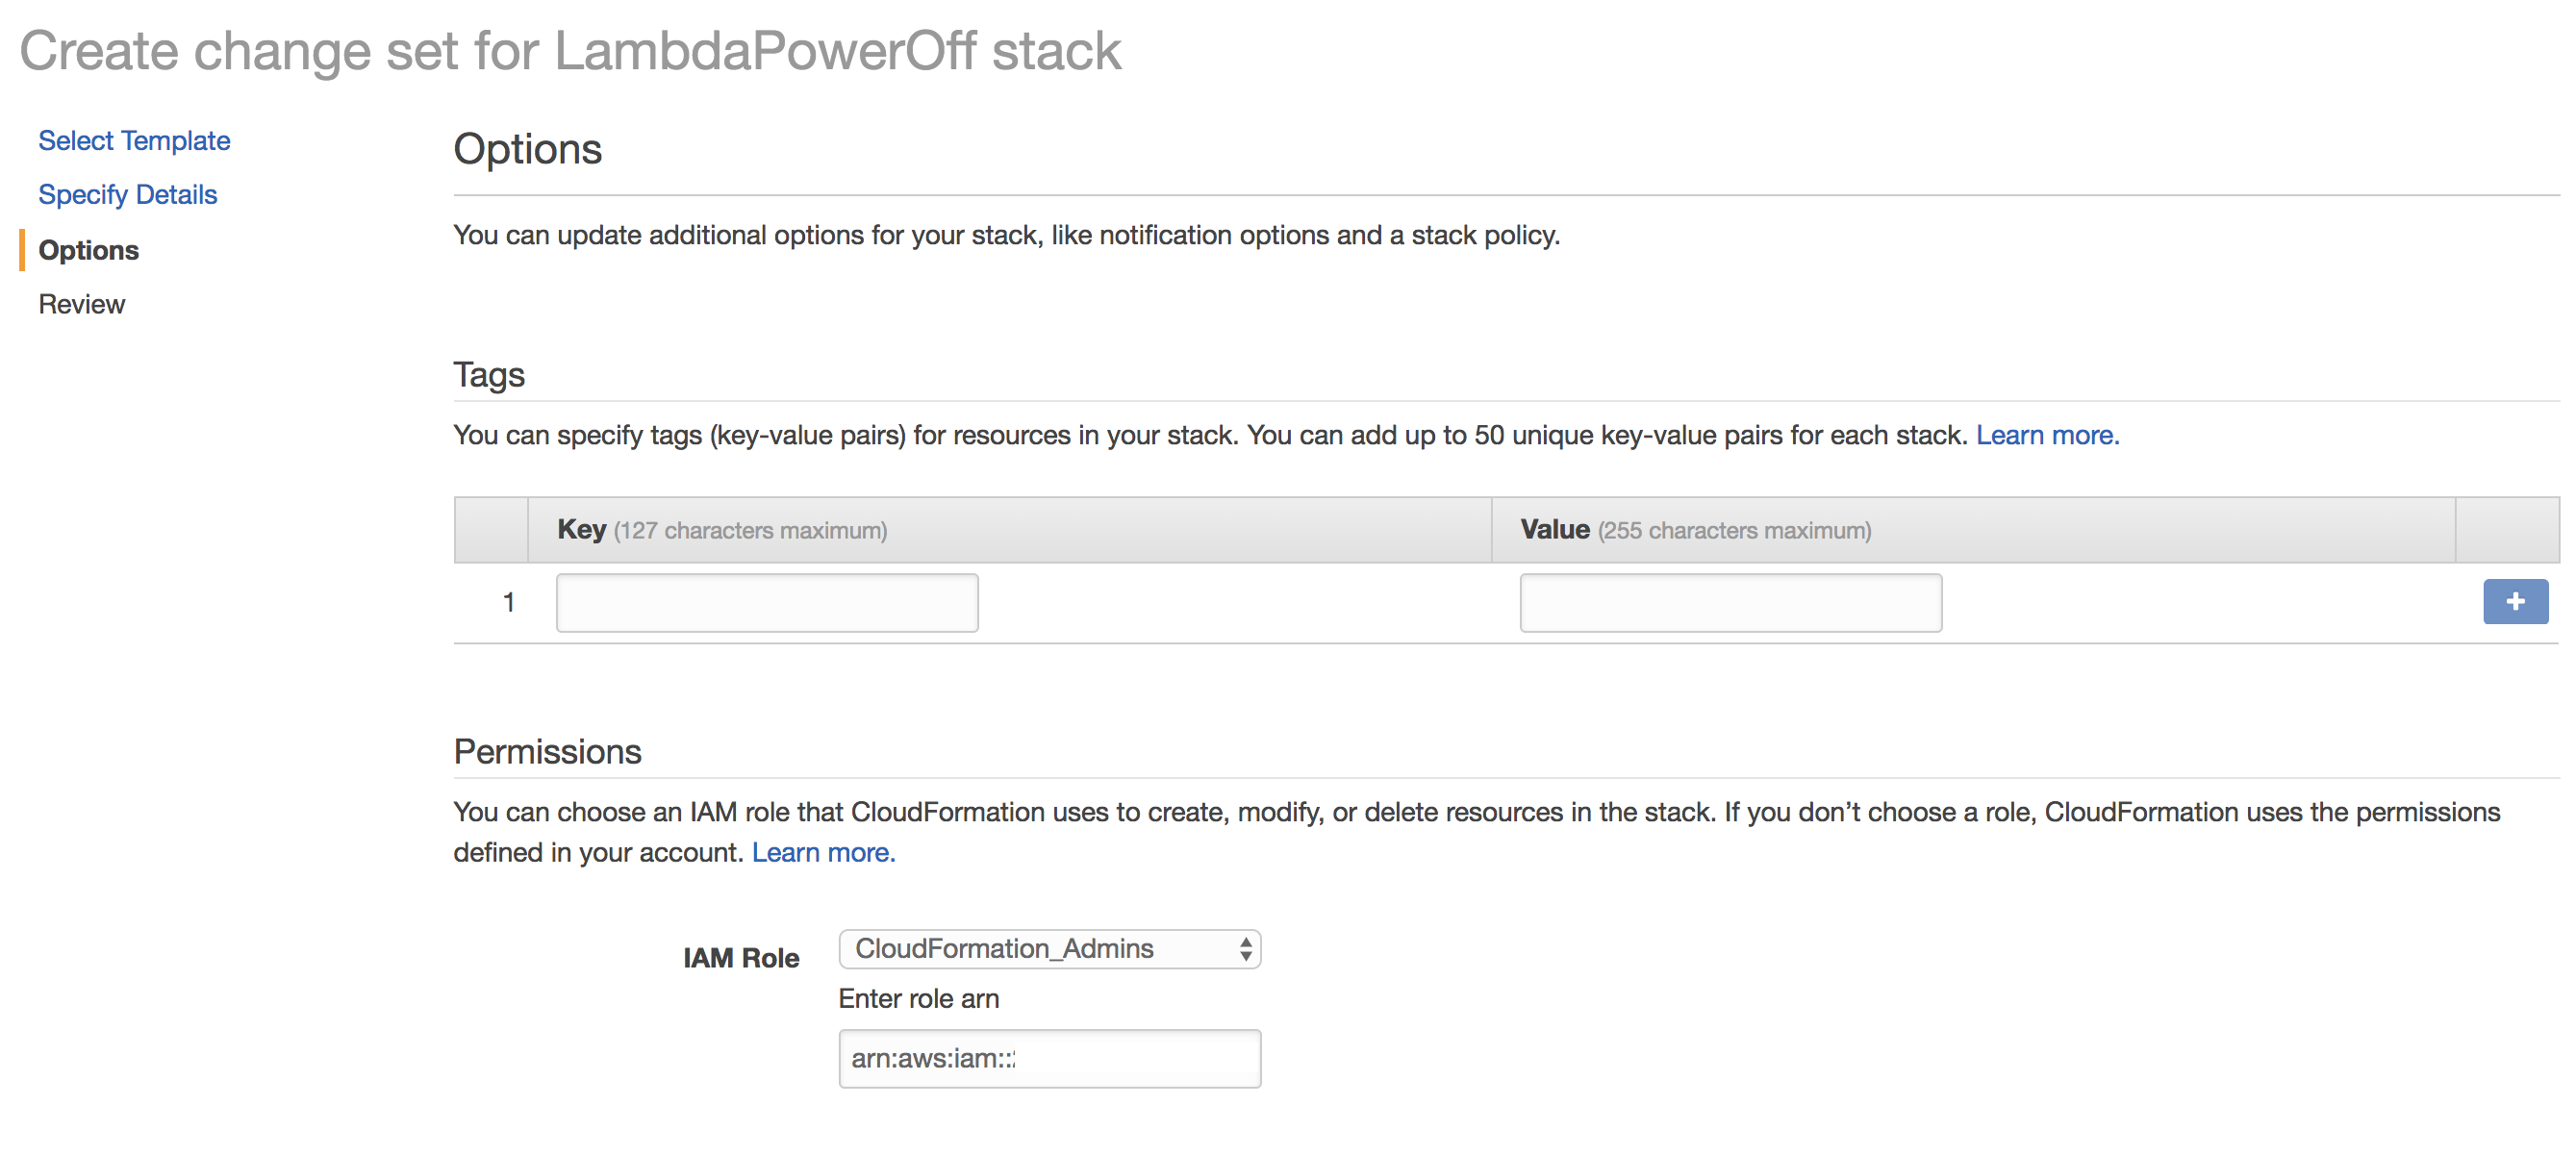The image size is (2576, 1156).
Task: Click the Permissions section heading
Action: (547, 751)
